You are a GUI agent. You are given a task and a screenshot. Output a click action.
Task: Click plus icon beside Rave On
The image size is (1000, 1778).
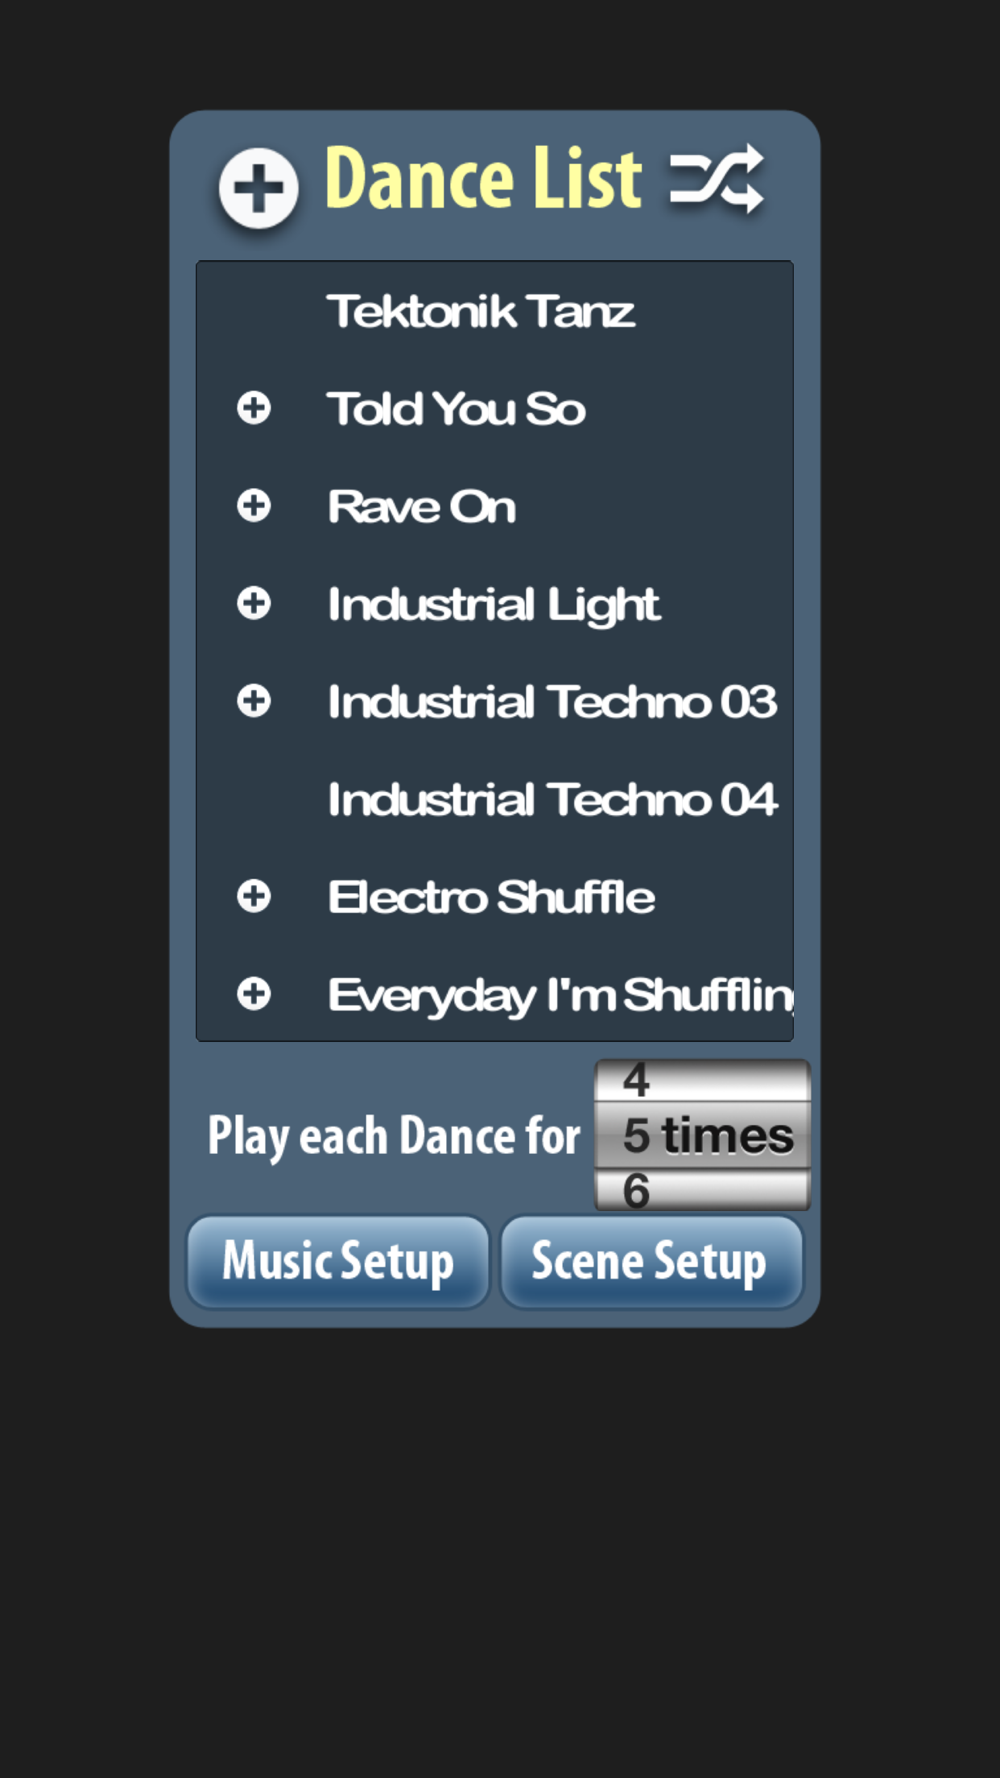point(254,506)
